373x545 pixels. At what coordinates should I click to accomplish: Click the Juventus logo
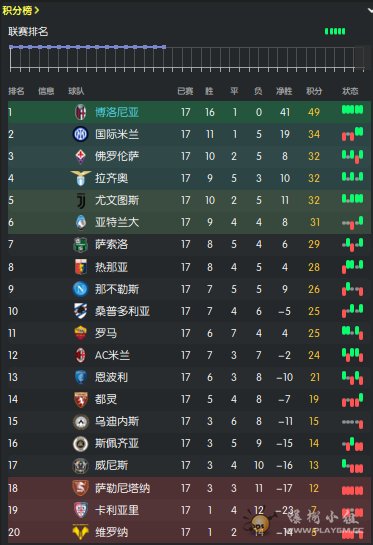[x=80, y=200]
